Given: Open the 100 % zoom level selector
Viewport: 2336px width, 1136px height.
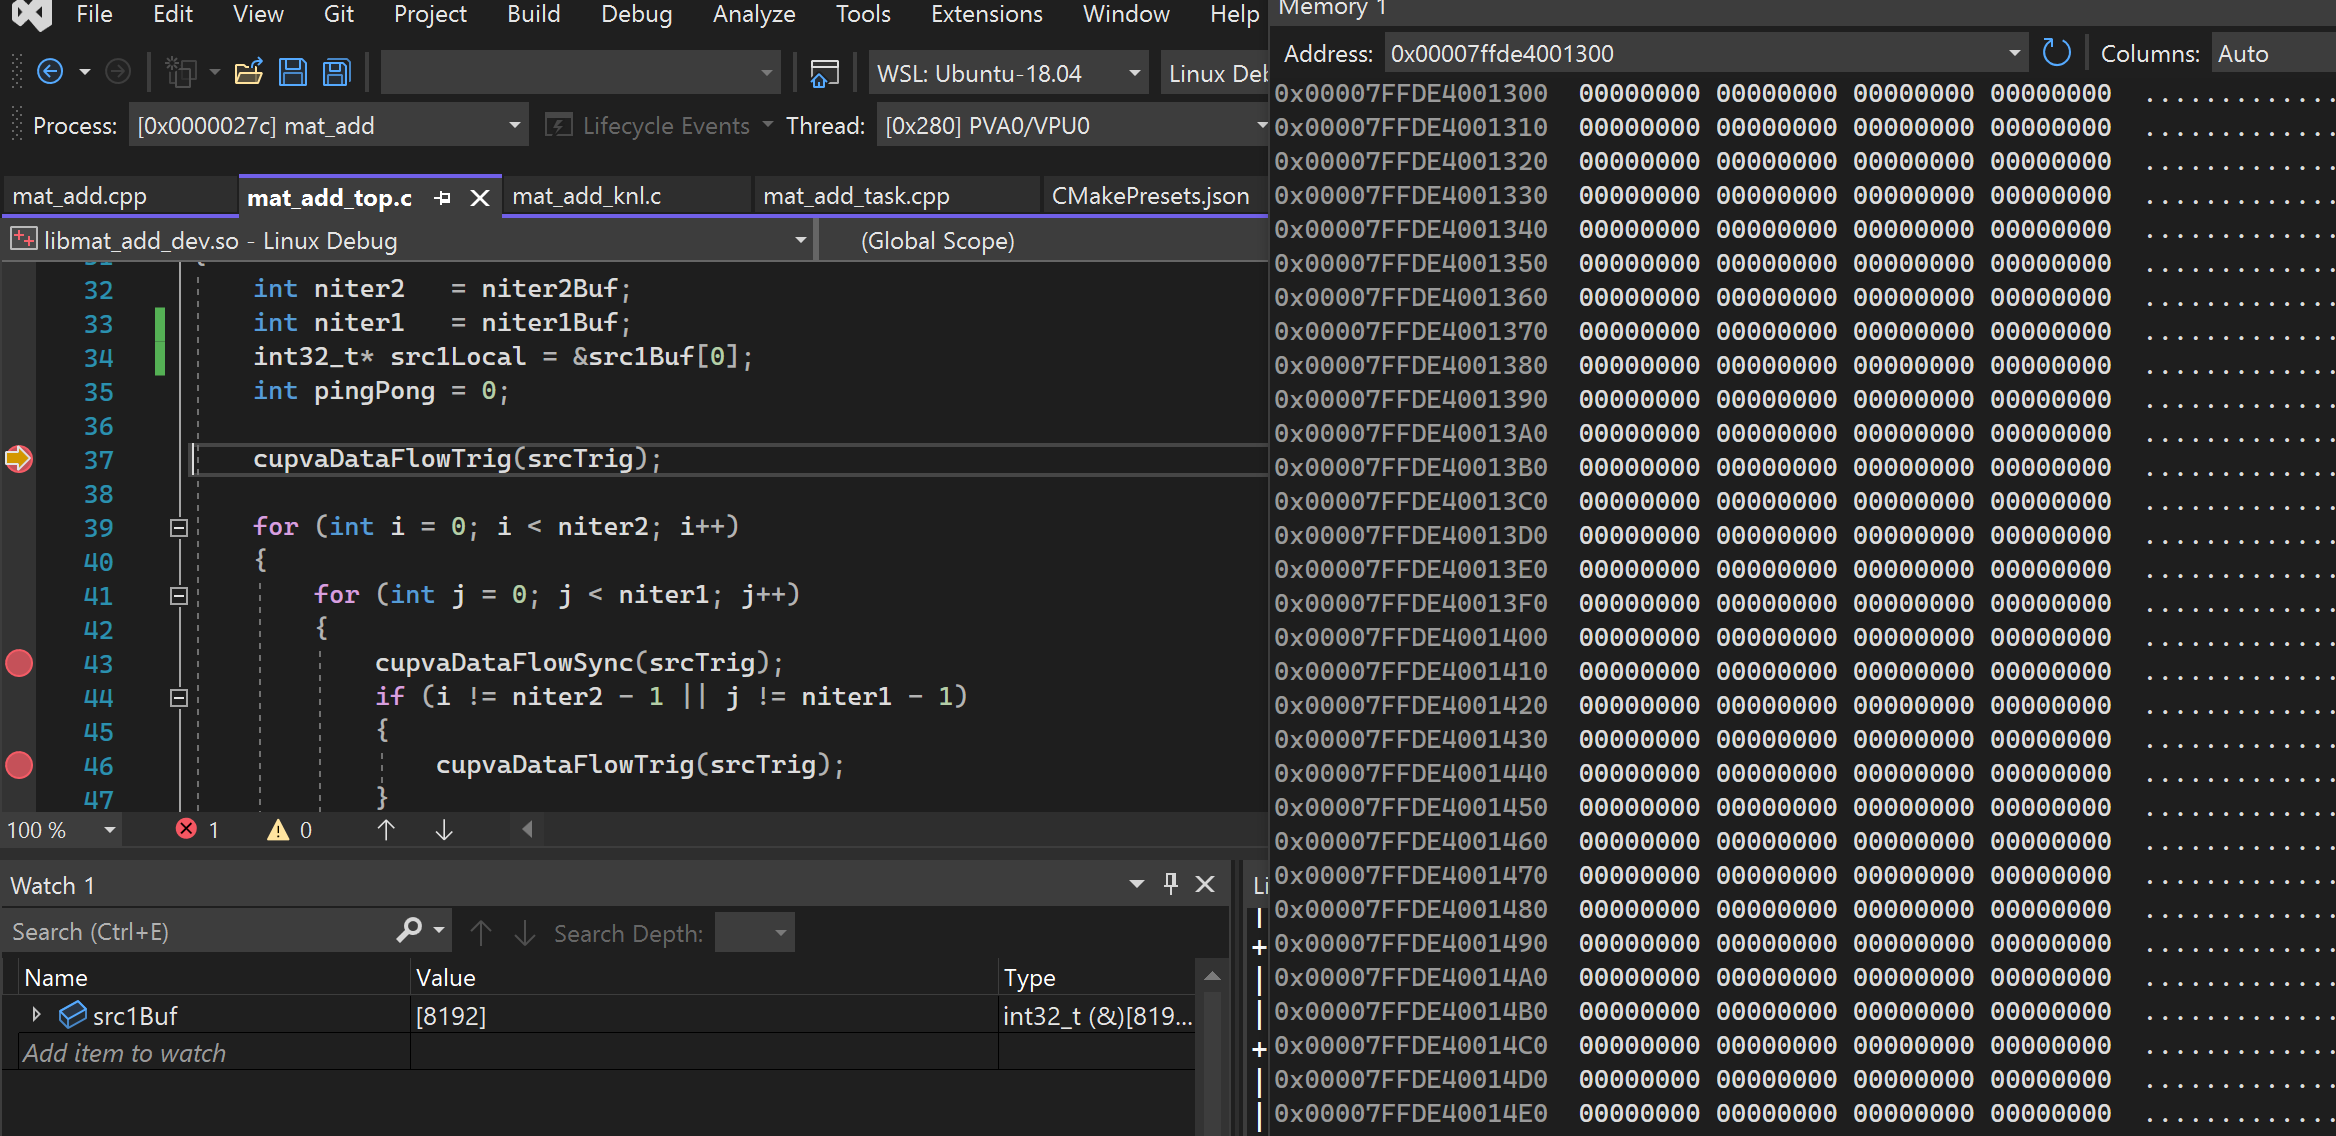Looking at the screenshot, I should pos(109,830).
